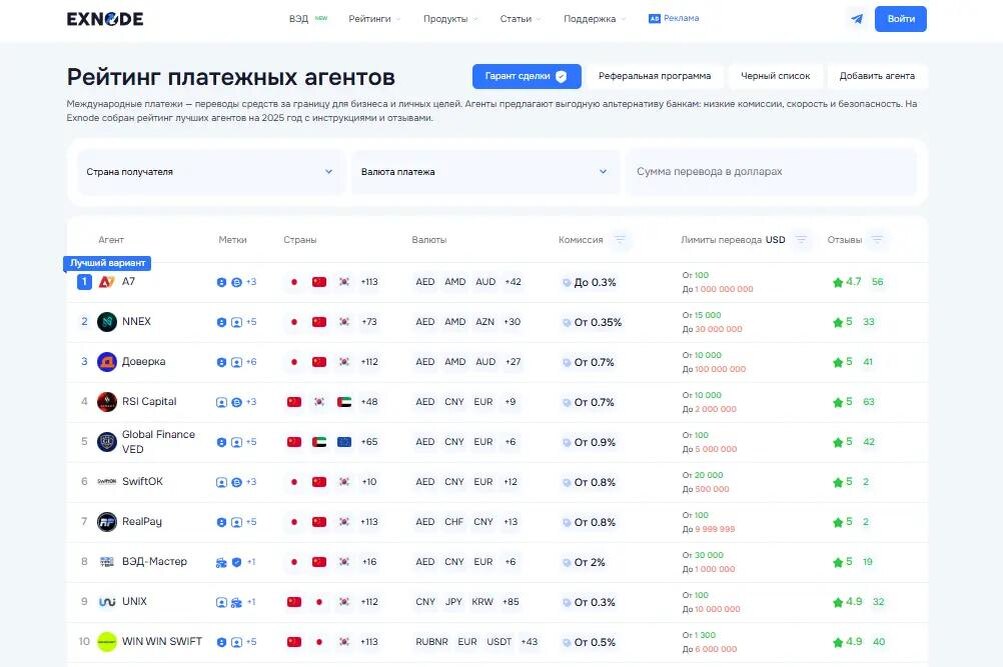Expand the Статьи menu
1003x667 pixels.
pos(521,19)
